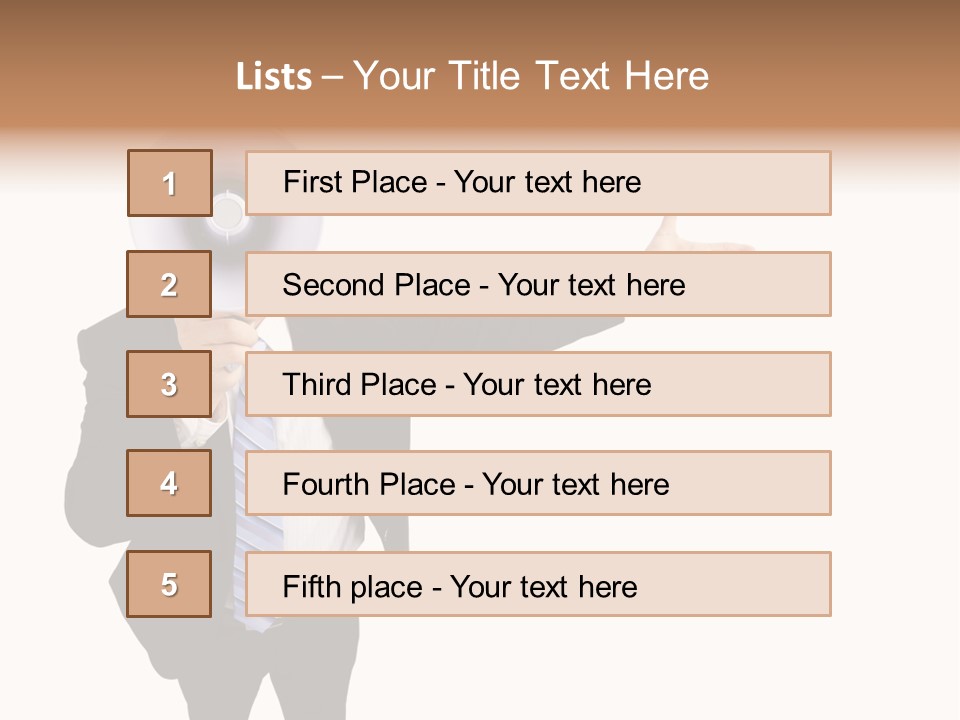Click the number 5 box

(169, 583)
